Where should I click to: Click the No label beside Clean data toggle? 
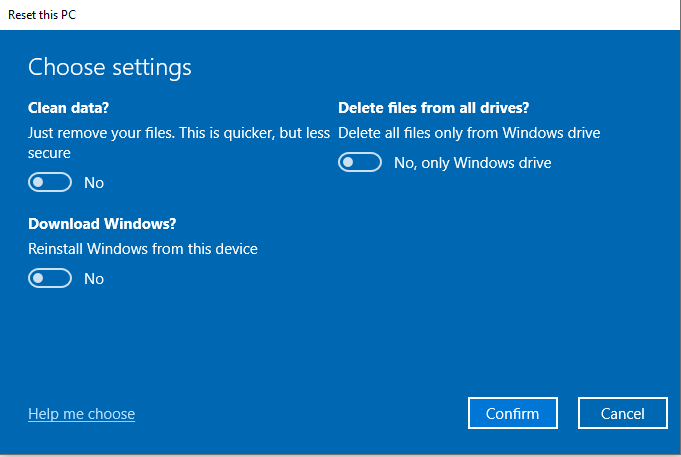[94, 182]
